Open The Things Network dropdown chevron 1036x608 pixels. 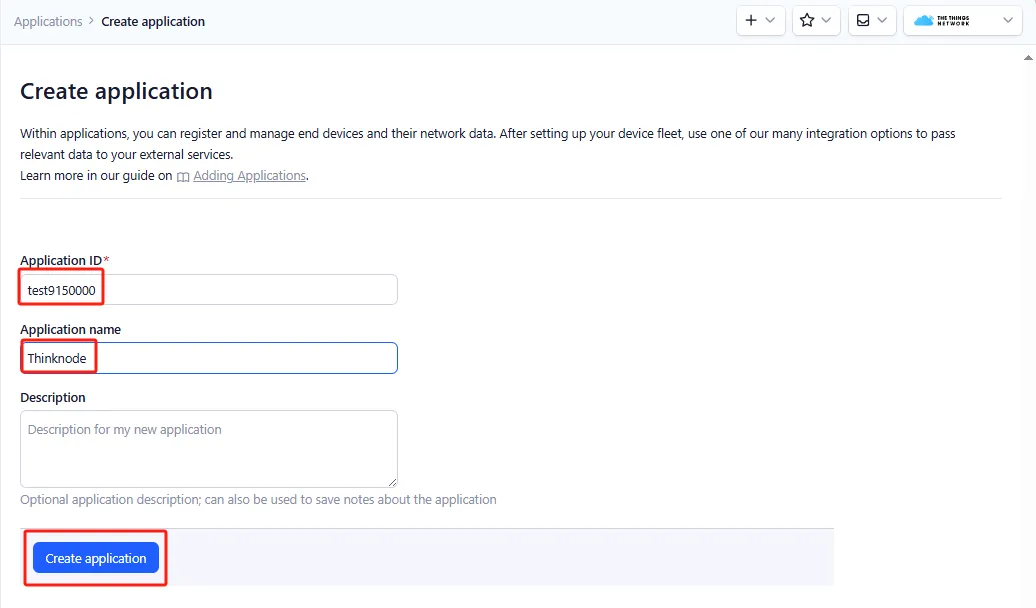click(x=1007, y=21)
